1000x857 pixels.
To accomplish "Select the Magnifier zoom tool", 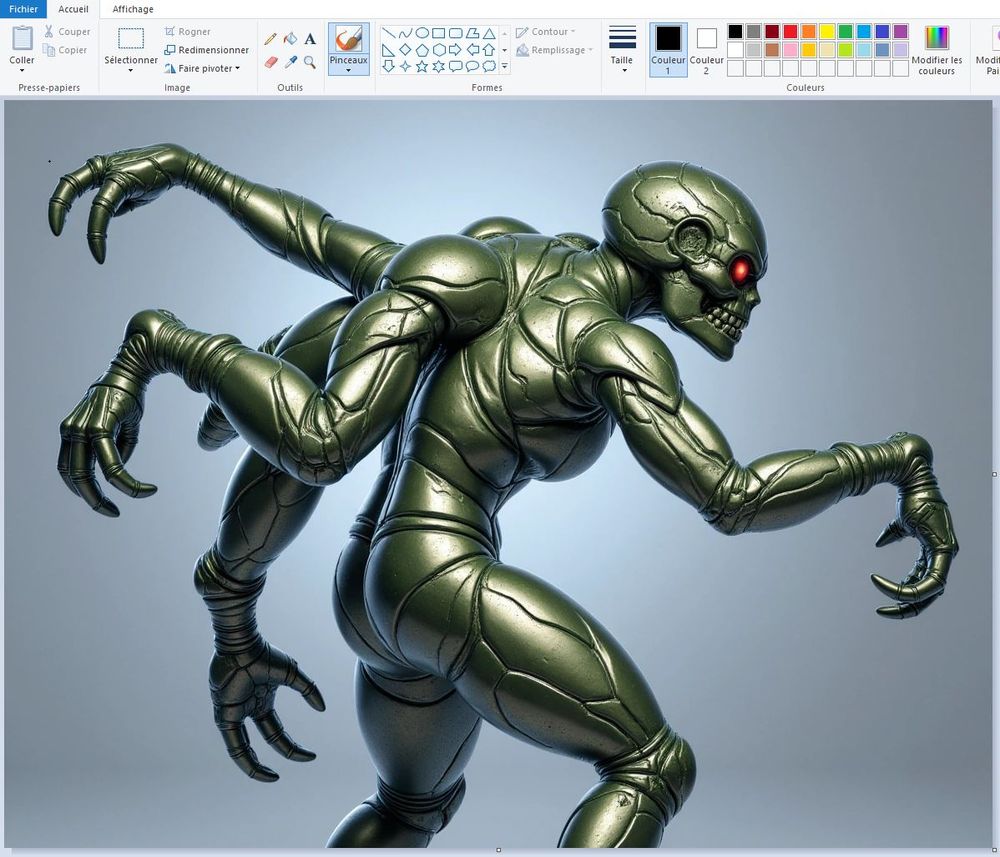I will (310, 62).
